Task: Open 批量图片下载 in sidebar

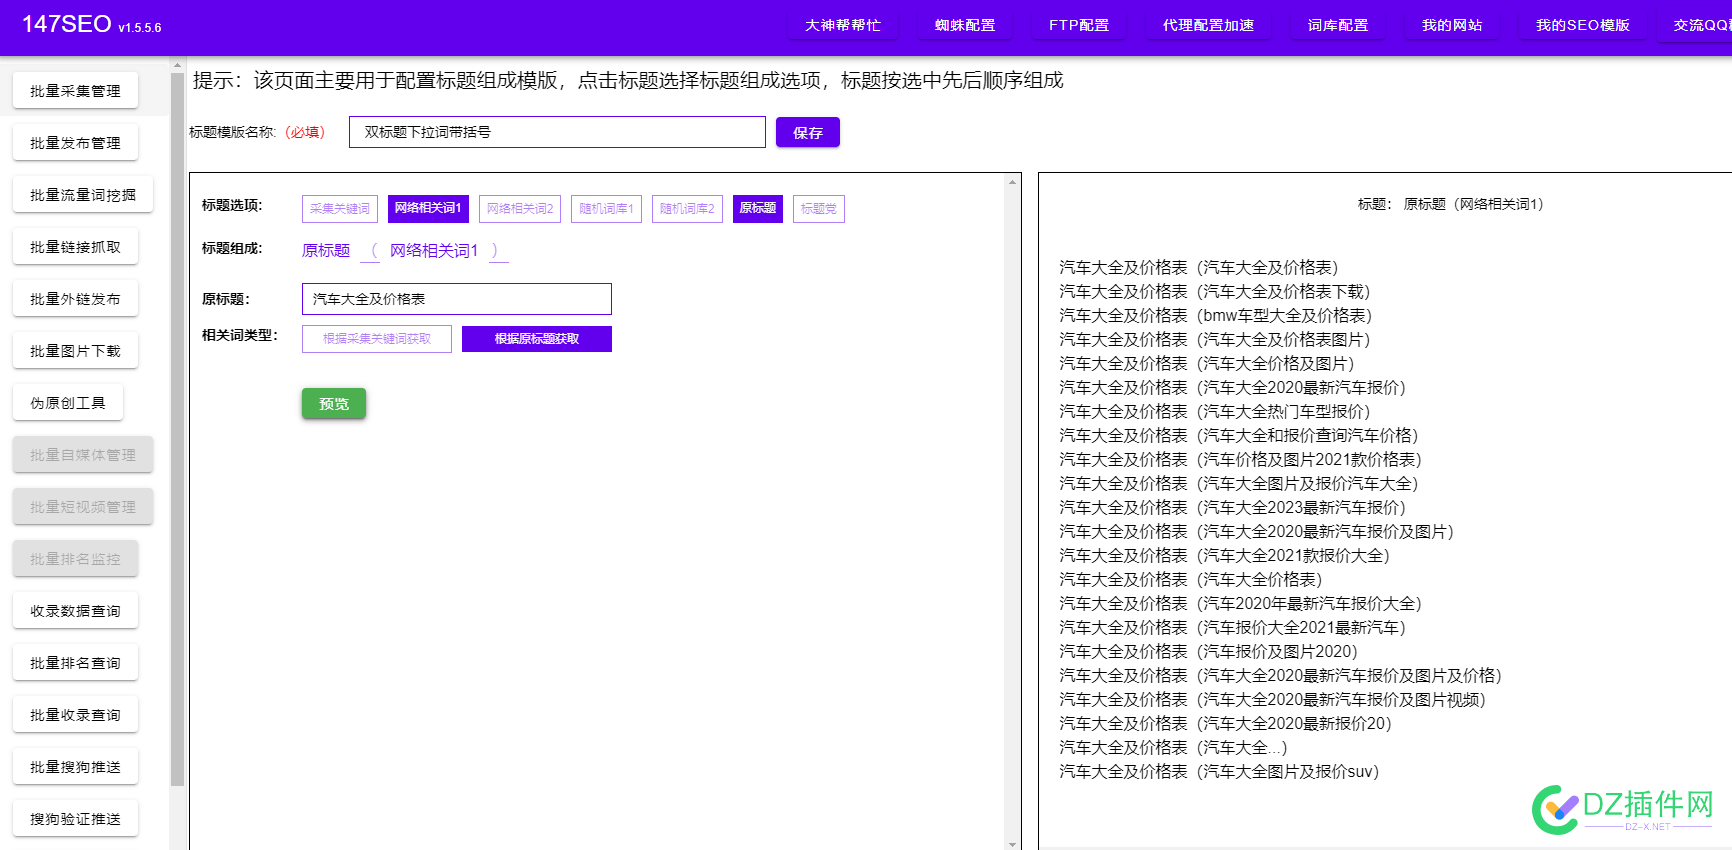Action: click(75, 351)
